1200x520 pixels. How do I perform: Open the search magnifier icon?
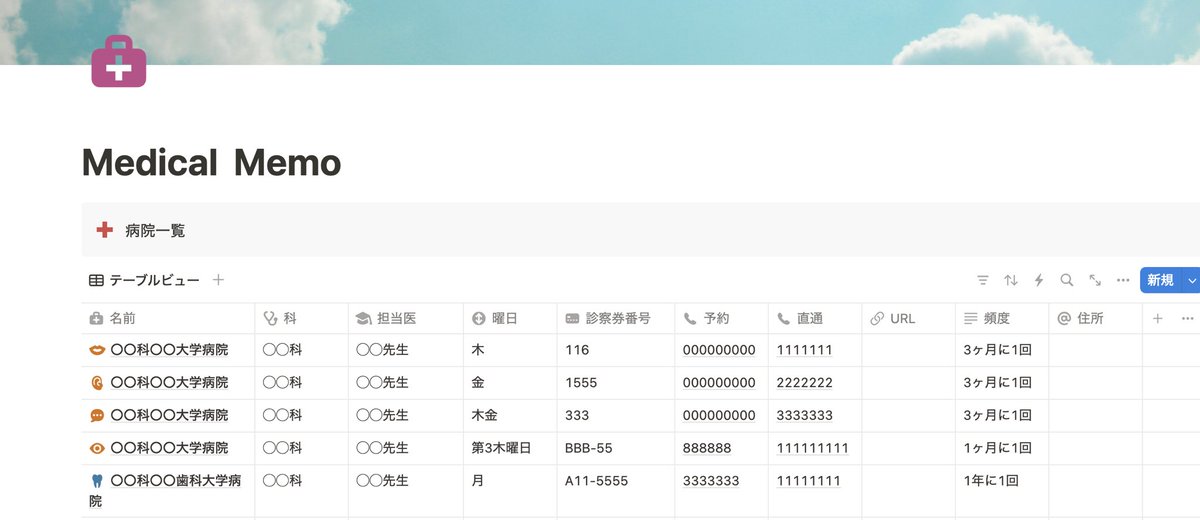[1067, 281]
